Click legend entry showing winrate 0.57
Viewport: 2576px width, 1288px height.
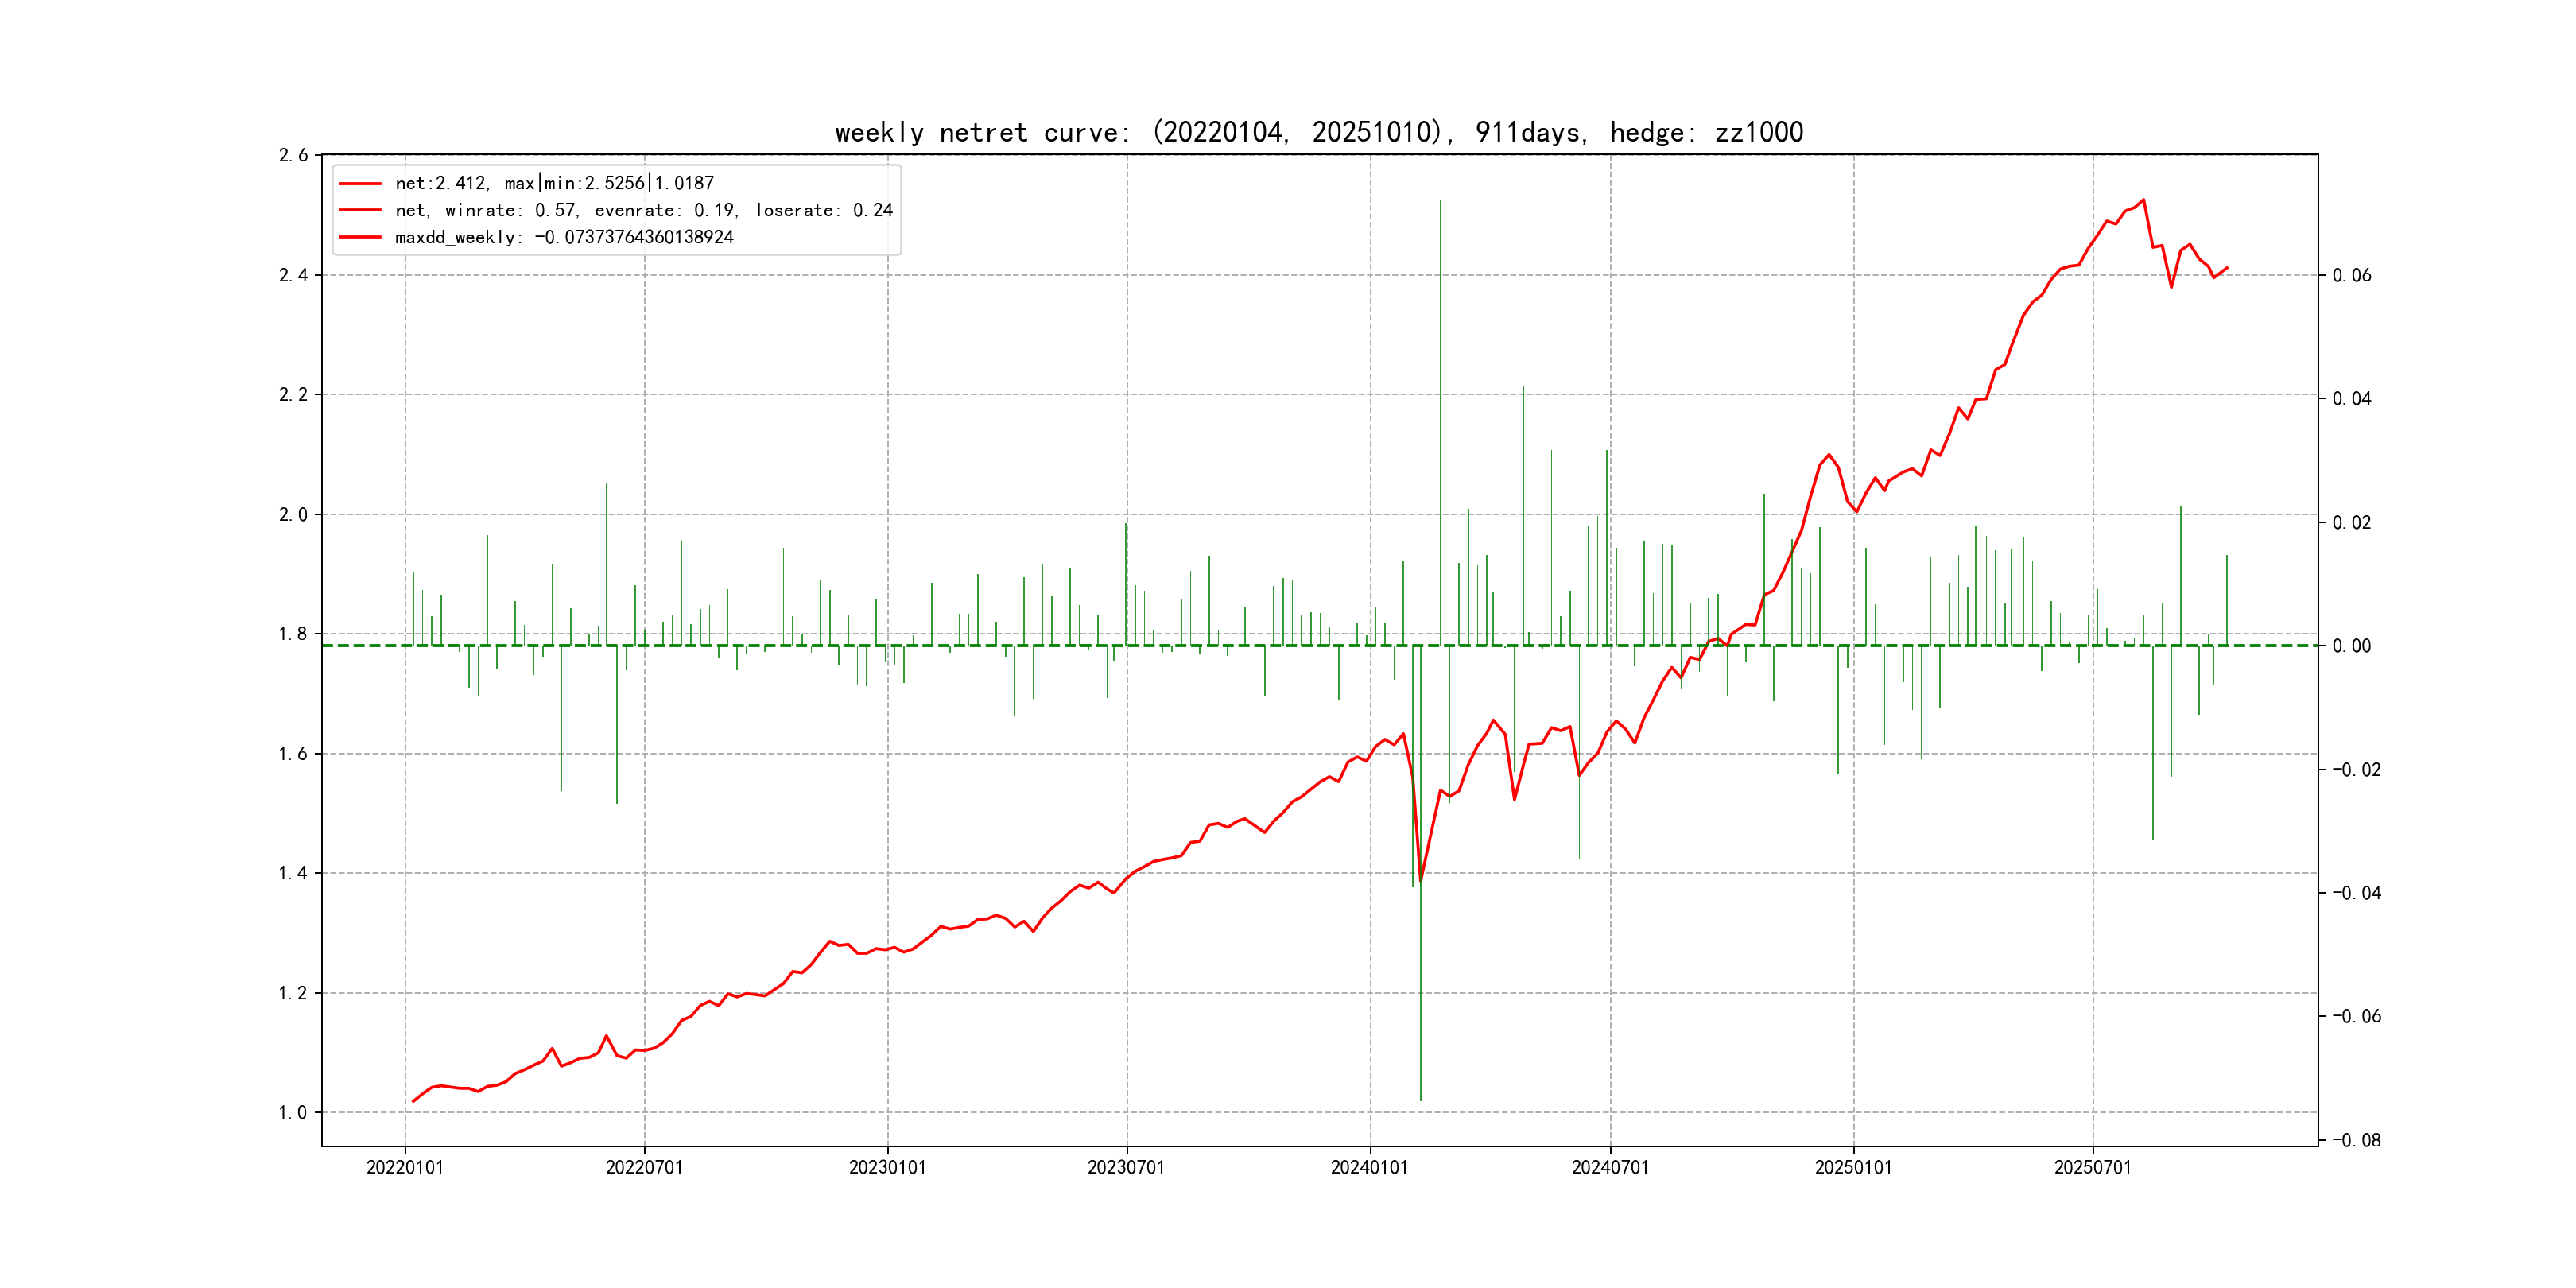click(x=643, y=210)
